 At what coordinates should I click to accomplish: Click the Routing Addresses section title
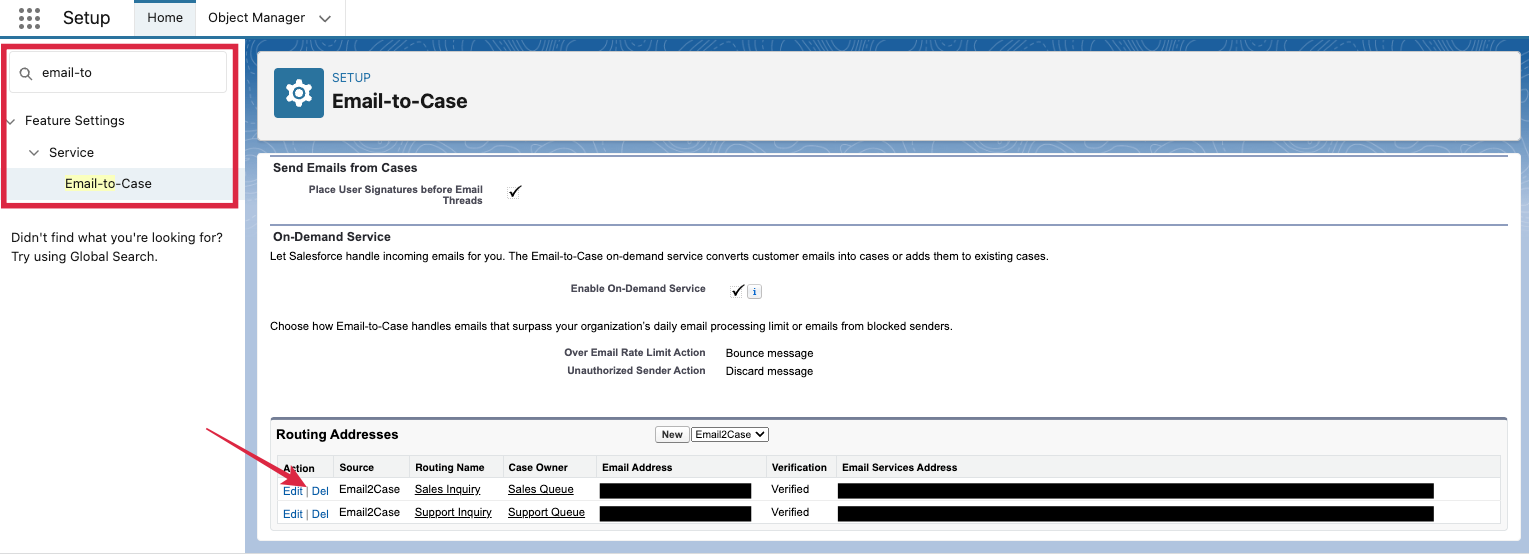(x=337, y=435)
